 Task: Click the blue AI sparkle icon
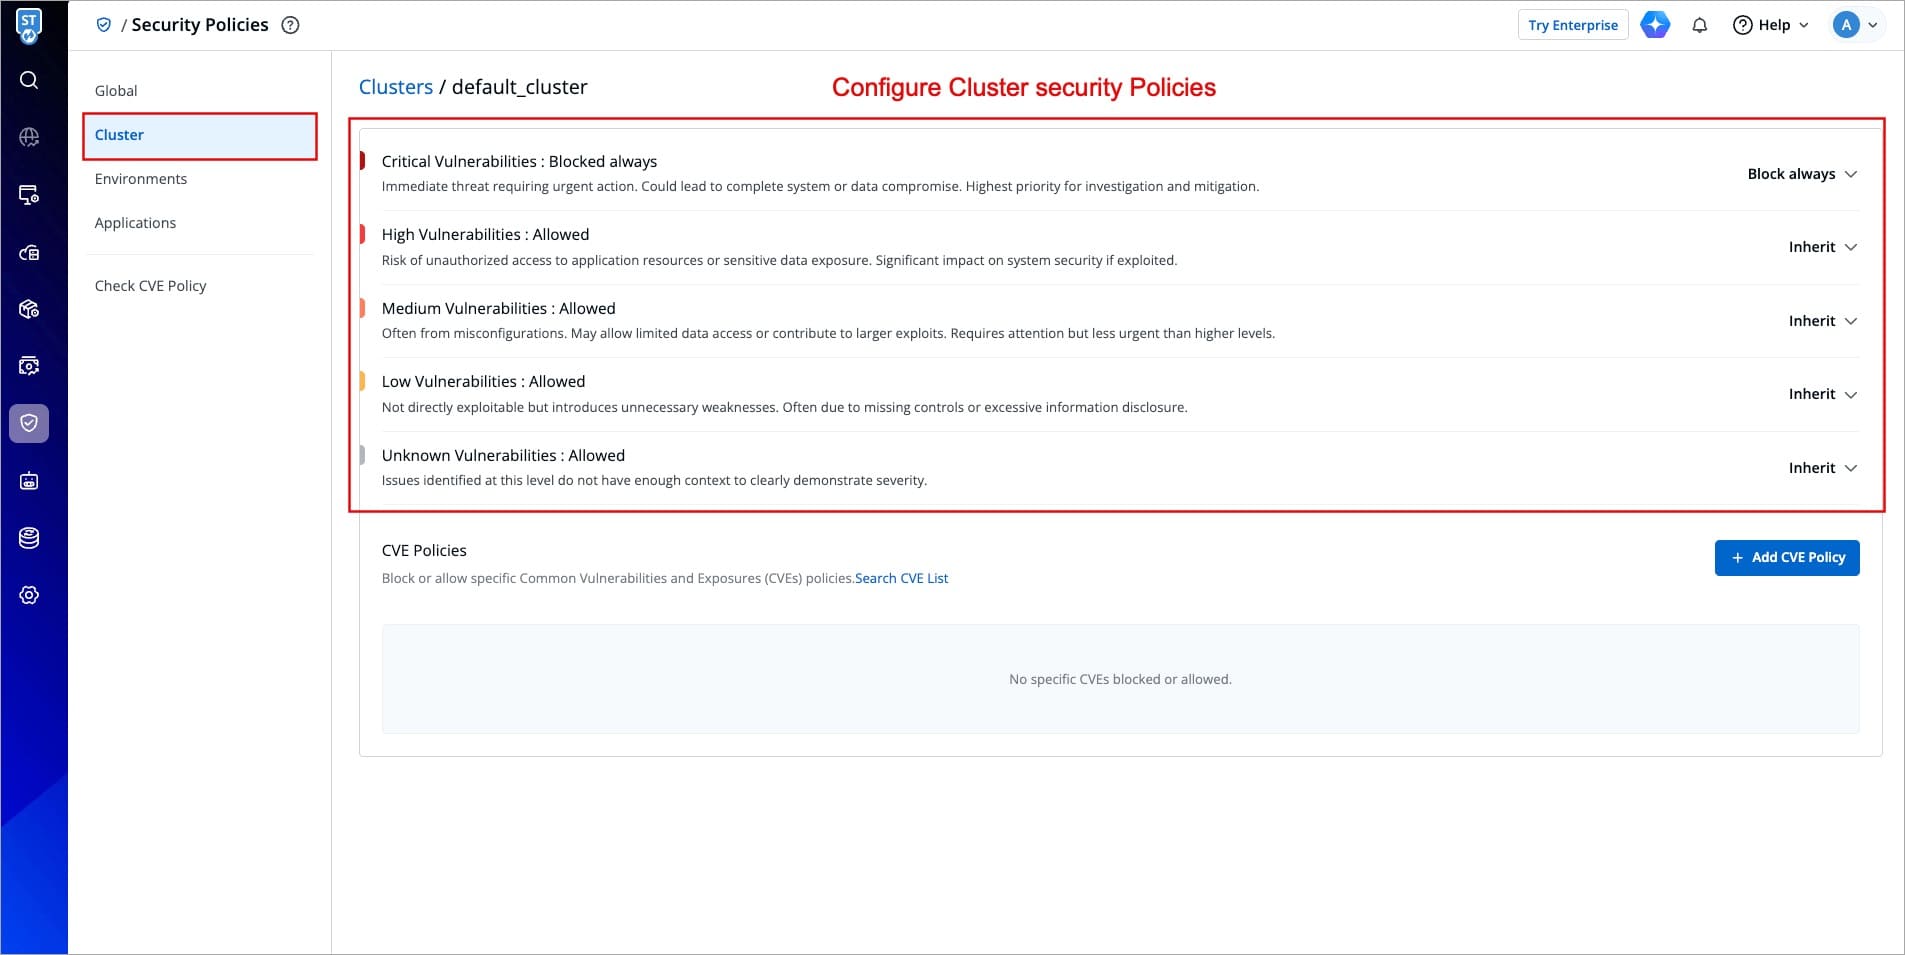[x=1655, y=25]
